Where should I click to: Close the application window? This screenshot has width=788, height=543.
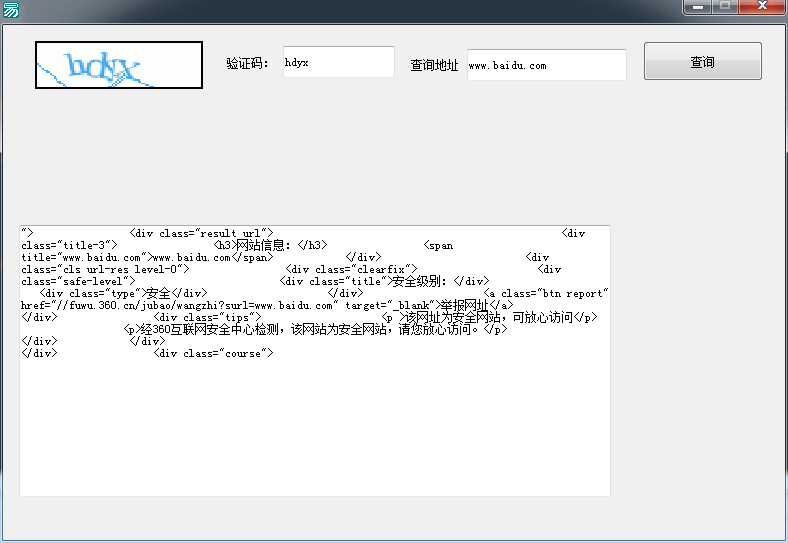(x=762, y=7)
